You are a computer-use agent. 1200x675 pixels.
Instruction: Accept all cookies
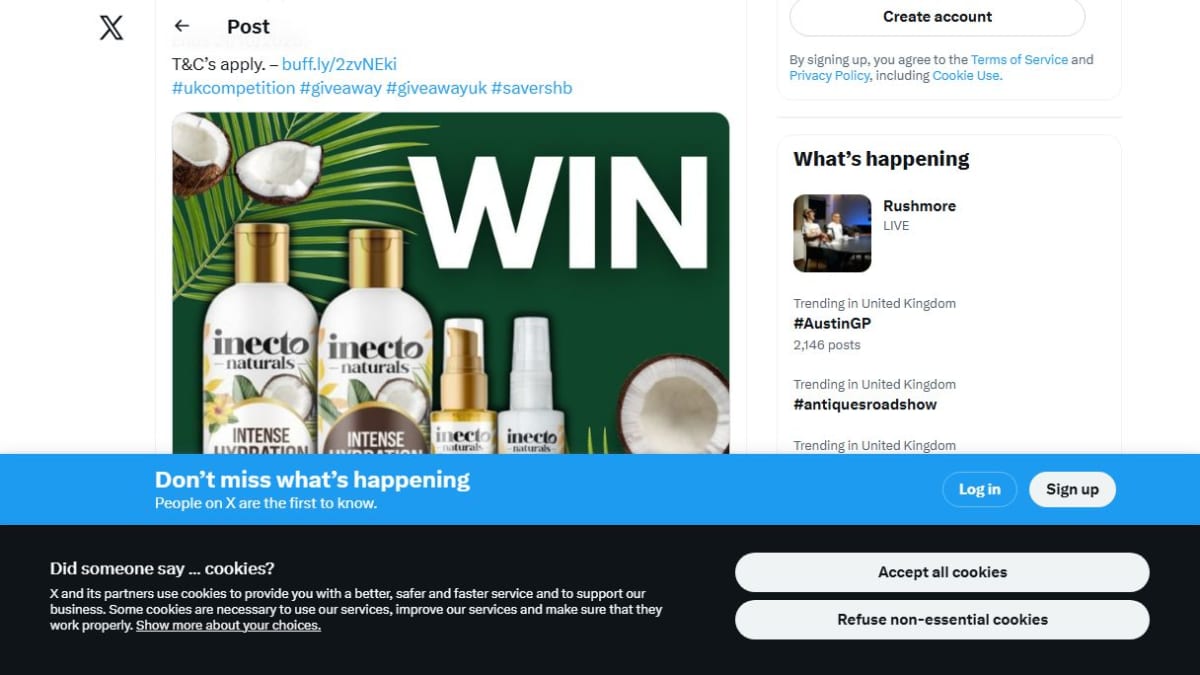click(942, 572)
